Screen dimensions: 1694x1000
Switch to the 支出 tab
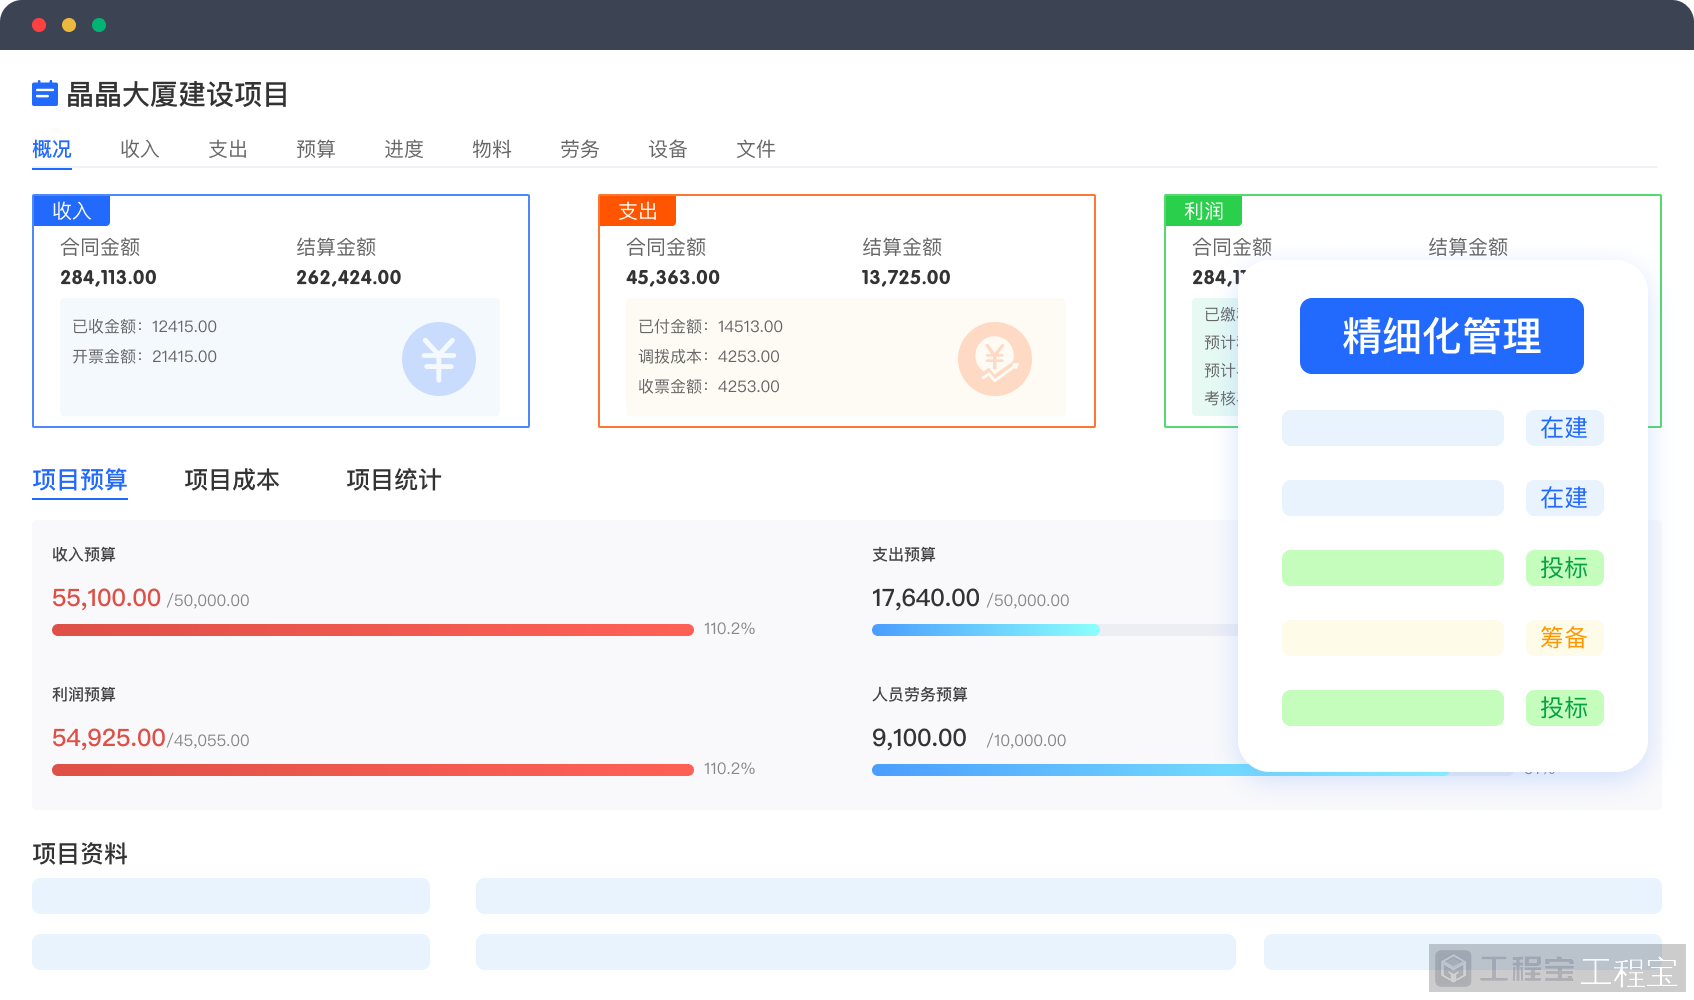[x=228, y=149]
